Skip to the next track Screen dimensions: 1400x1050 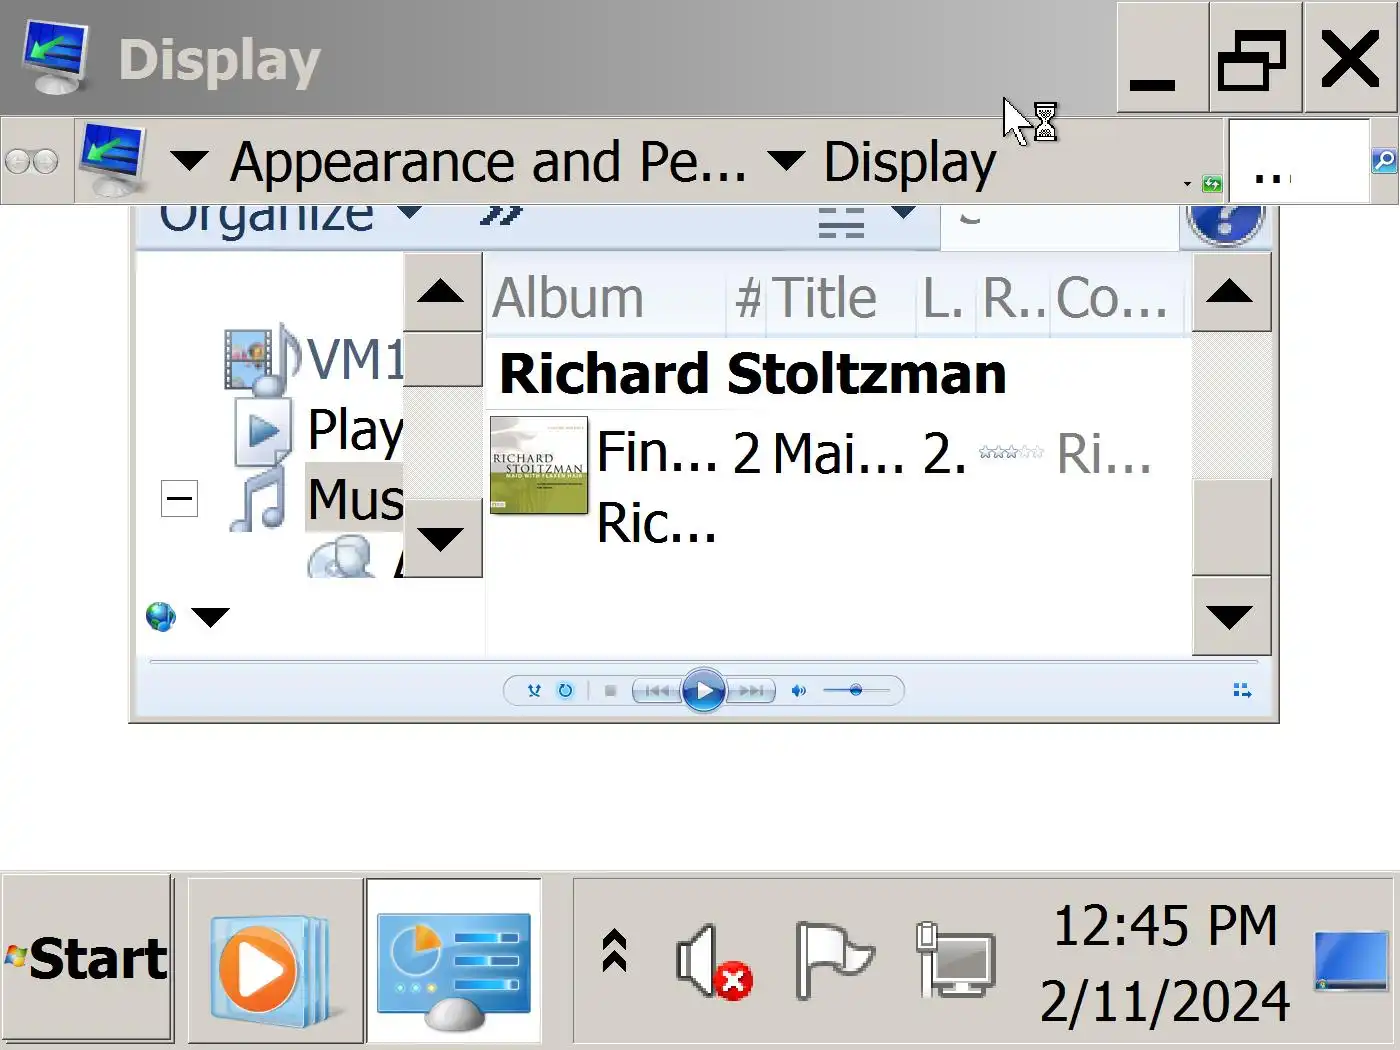coord(751,690)
